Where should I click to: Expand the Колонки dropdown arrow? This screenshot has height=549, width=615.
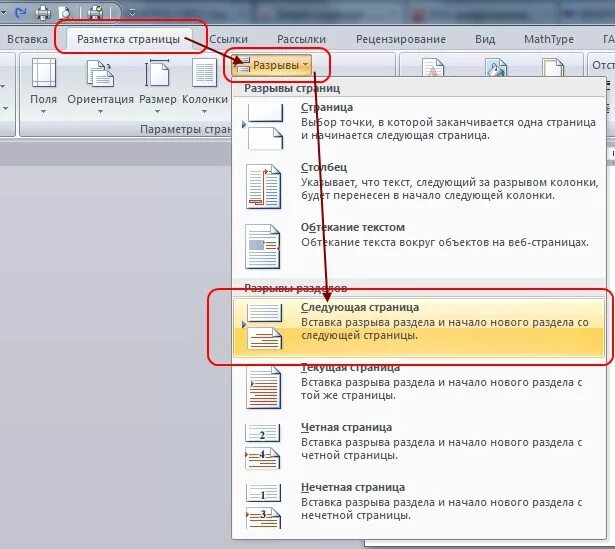tap(204, 112)
